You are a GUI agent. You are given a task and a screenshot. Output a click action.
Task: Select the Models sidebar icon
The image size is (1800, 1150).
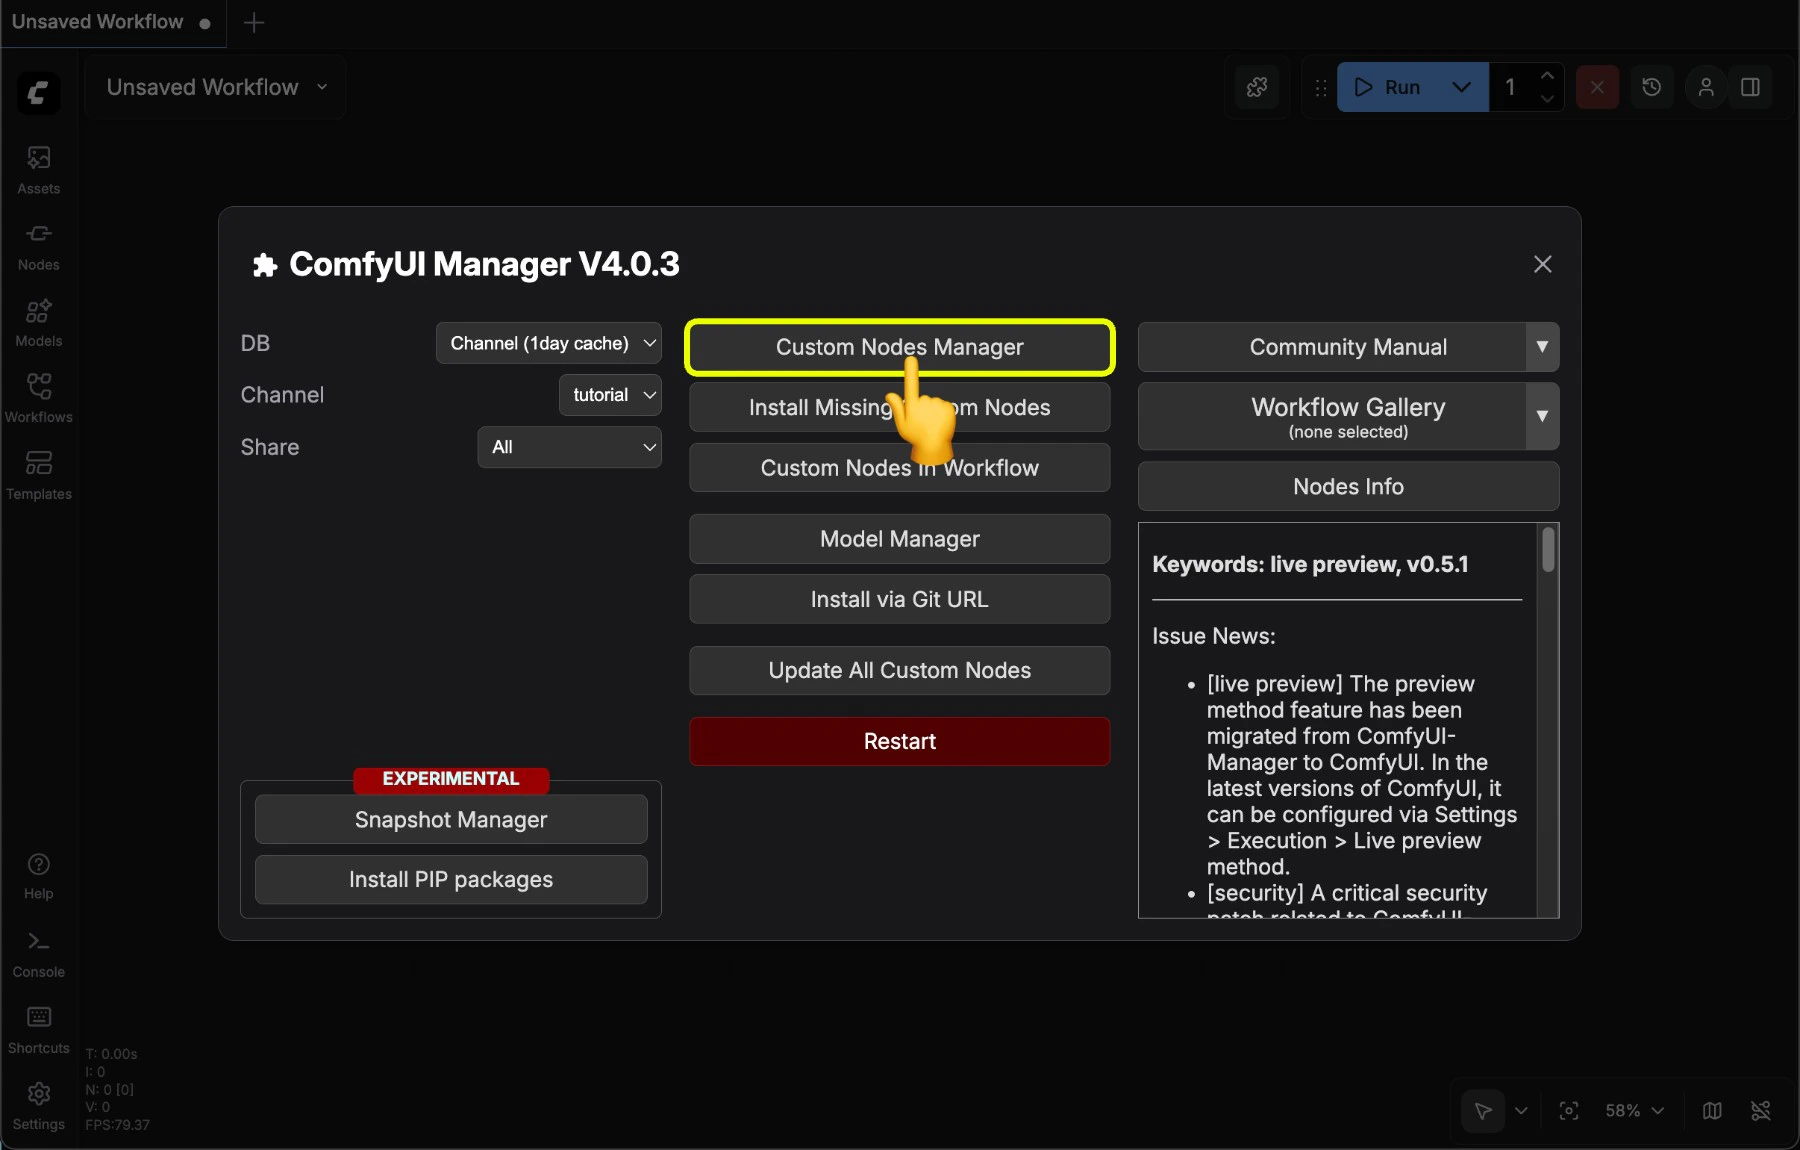[38, 322]
